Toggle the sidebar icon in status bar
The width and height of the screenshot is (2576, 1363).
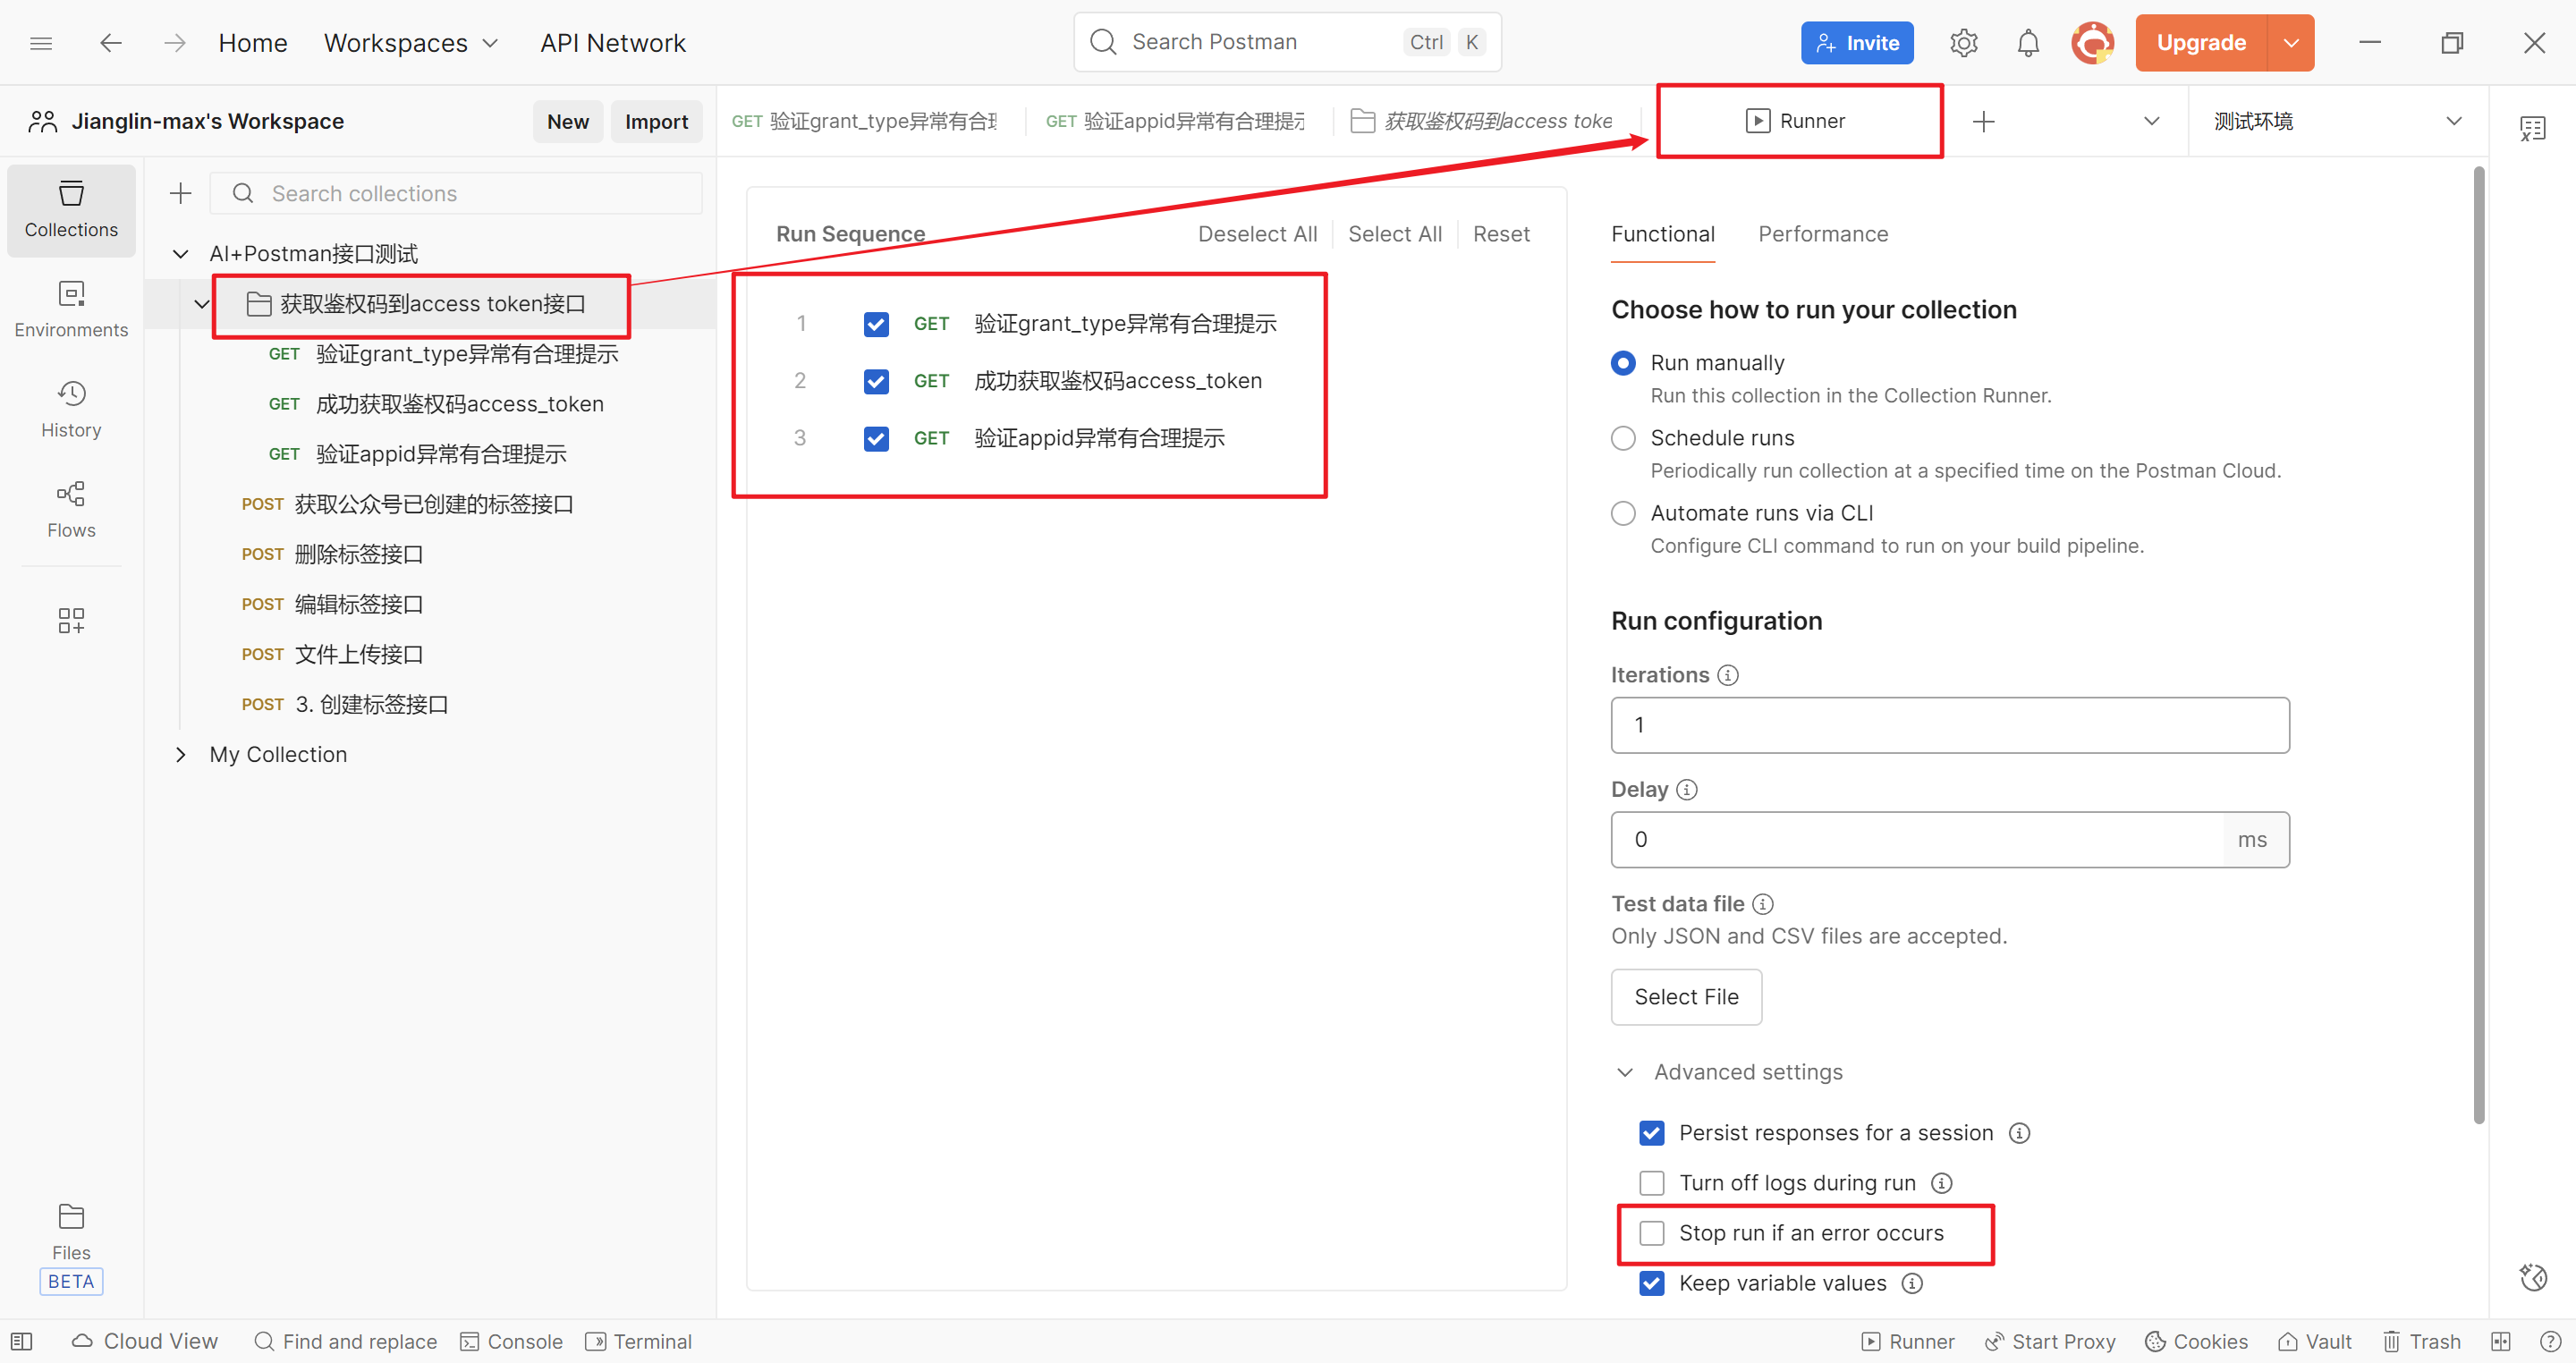(x=22, y=1341)
